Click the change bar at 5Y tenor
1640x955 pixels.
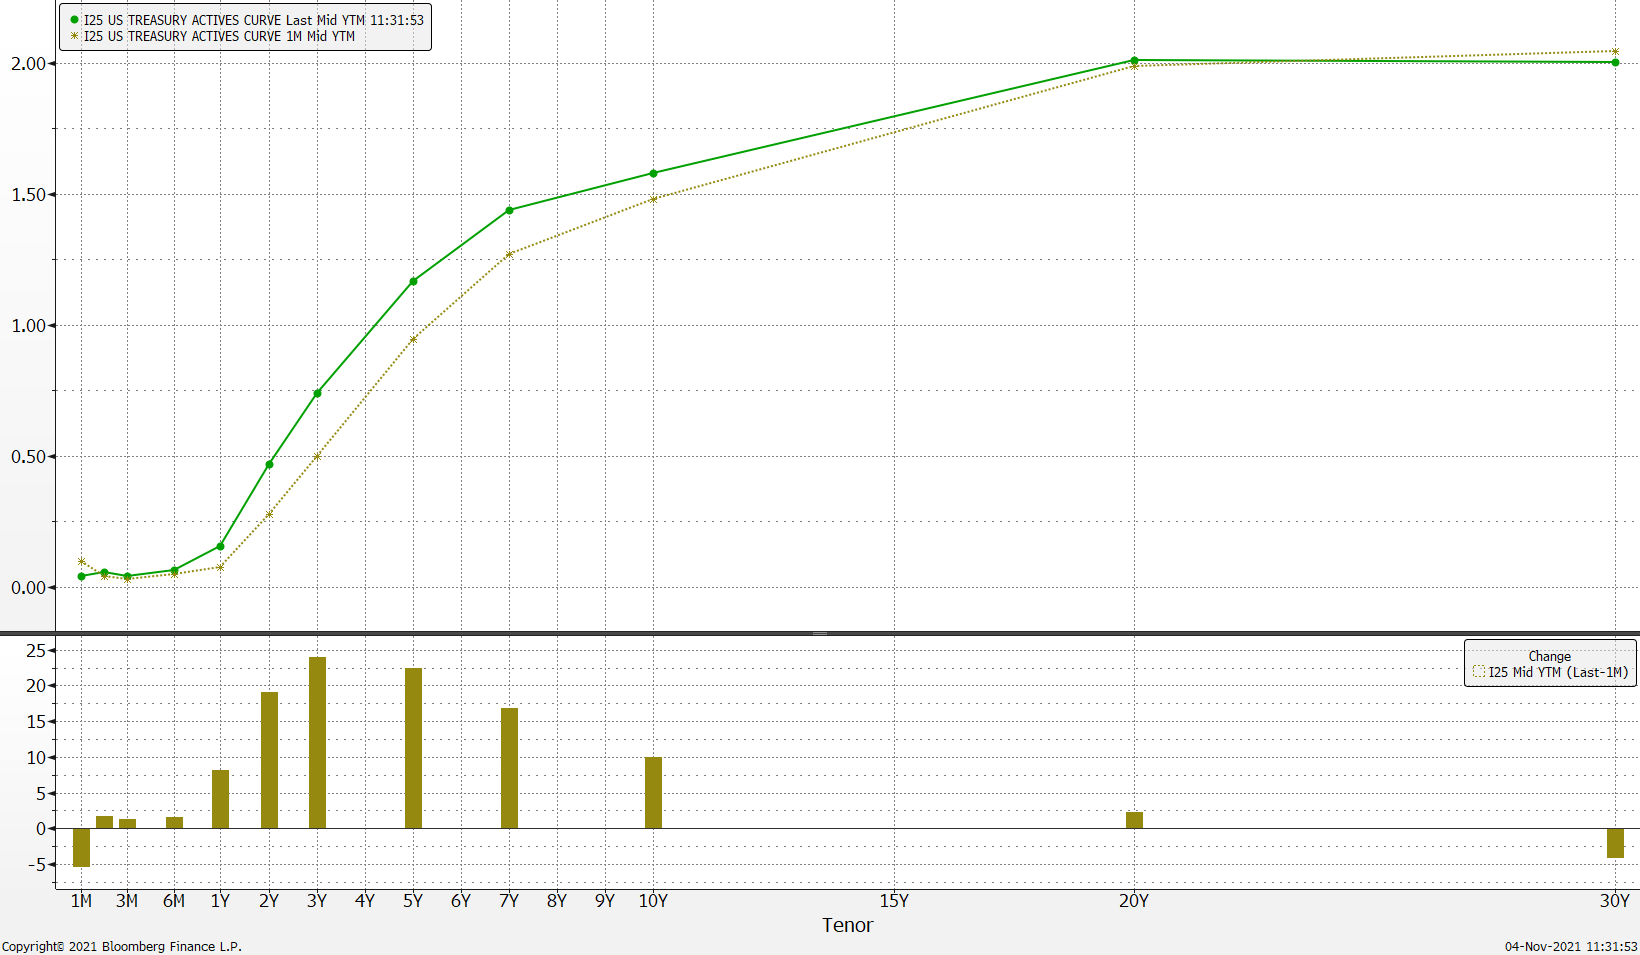(413, 748)
